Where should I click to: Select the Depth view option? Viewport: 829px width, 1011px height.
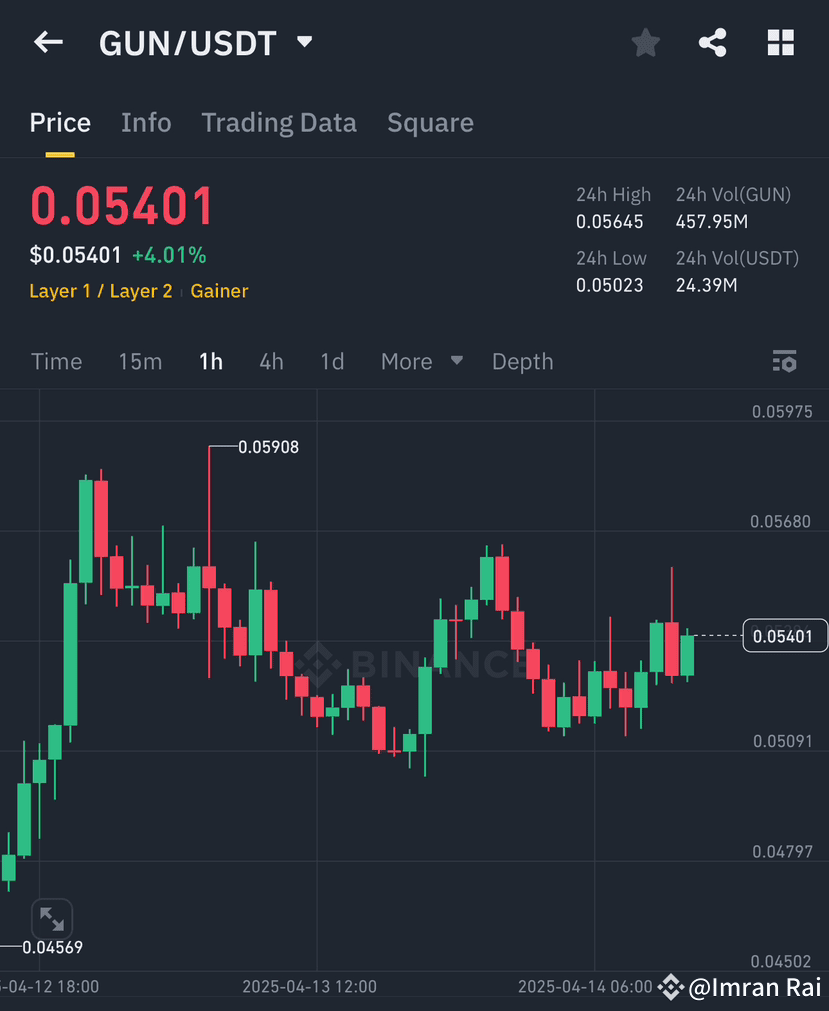(522, 361)
